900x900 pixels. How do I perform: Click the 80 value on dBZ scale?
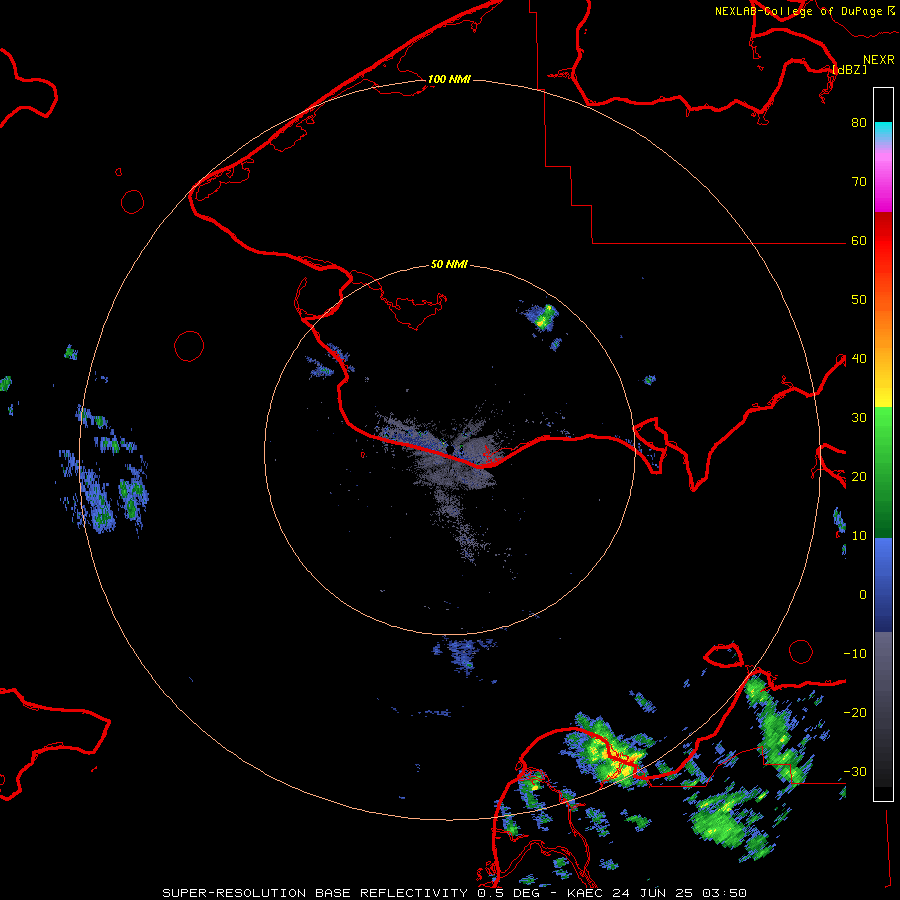pos(859,122)
